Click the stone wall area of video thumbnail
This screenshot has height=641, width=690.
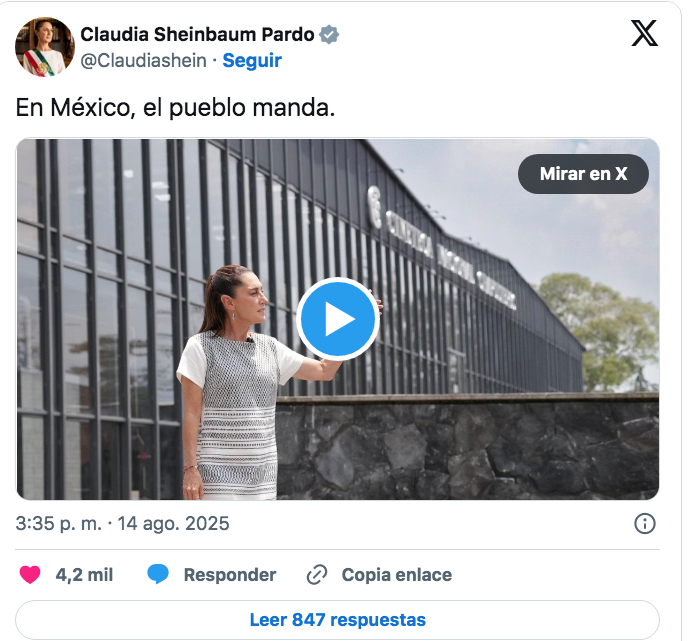(466, 449)
